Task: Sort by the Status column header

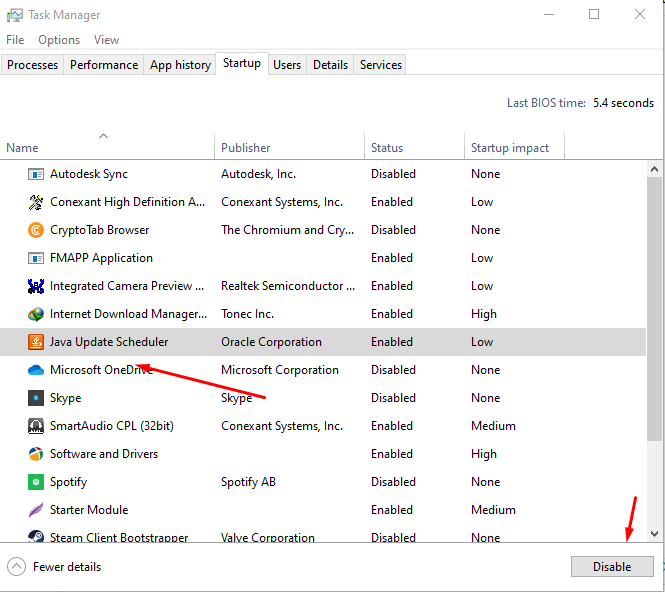Action: (x=414, y=146)
